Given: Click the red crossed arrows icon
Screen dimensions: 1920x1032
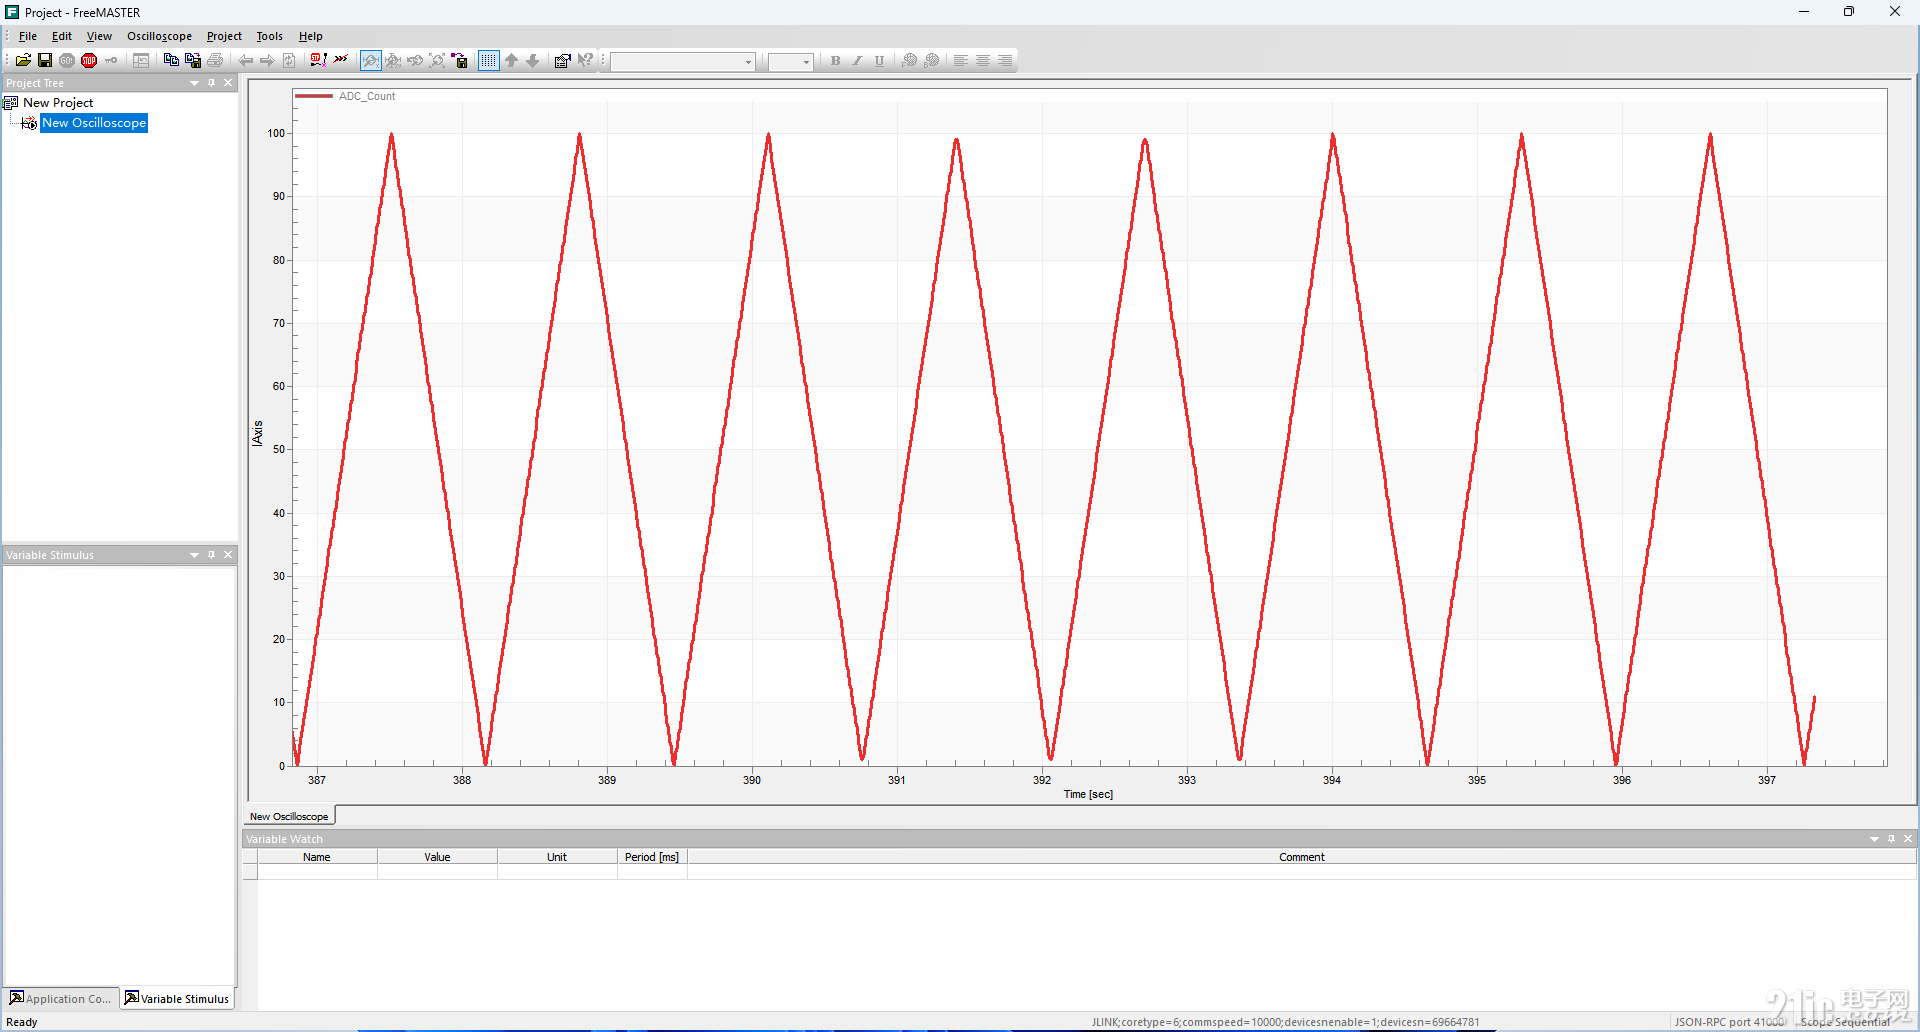Looking at the screenshot, I should [341, 61].
